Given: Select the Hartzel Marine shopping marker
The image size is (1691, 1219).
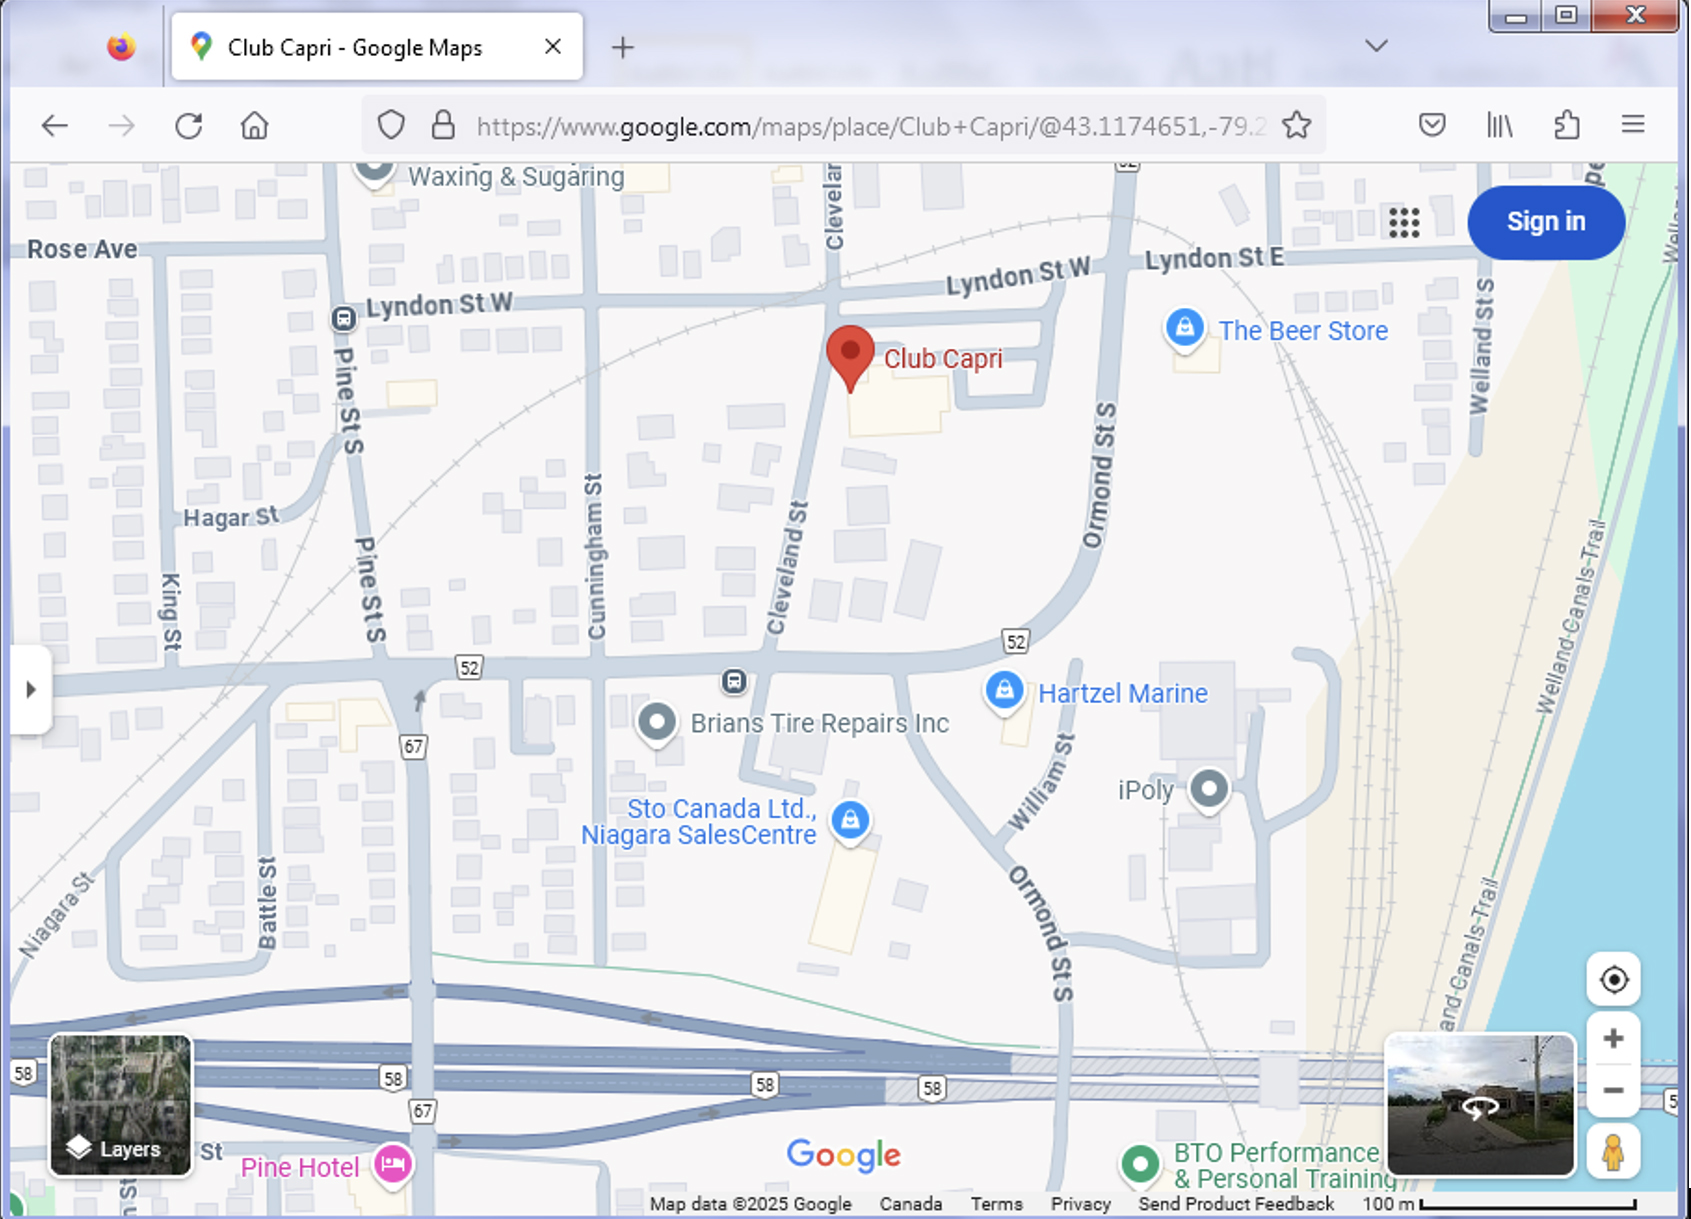Looking at the screenshot, I should click(x=1004, y=691).
